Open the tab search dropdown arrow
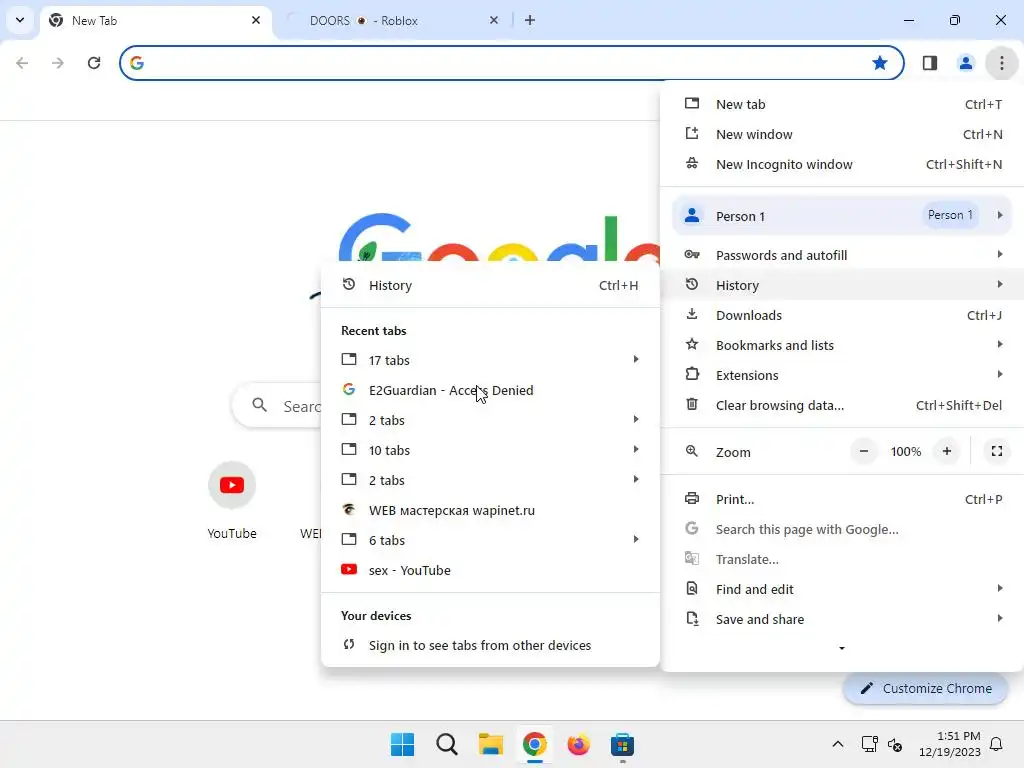The height and width of the screenshot is (768, 1024). [20, 20]
